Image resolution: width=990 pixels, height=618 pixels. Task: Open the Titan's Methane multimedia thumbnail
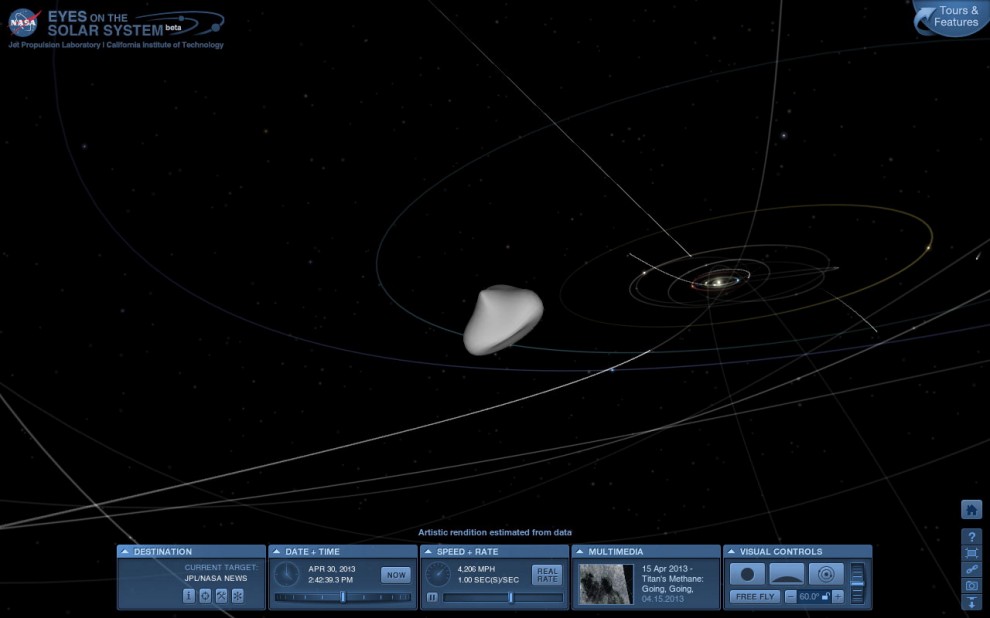point(605,584)
